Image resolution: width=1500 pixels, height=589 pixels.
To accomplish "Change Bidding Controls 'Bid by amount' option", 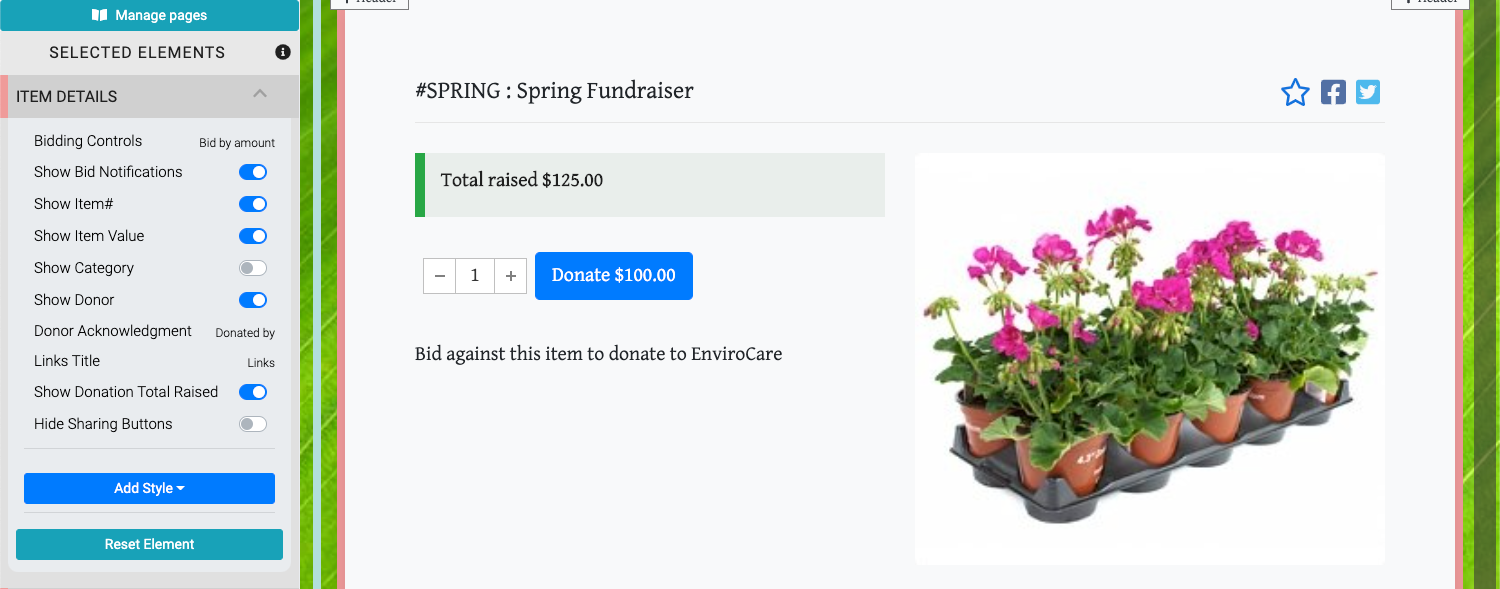I will (x=237, y=143).
